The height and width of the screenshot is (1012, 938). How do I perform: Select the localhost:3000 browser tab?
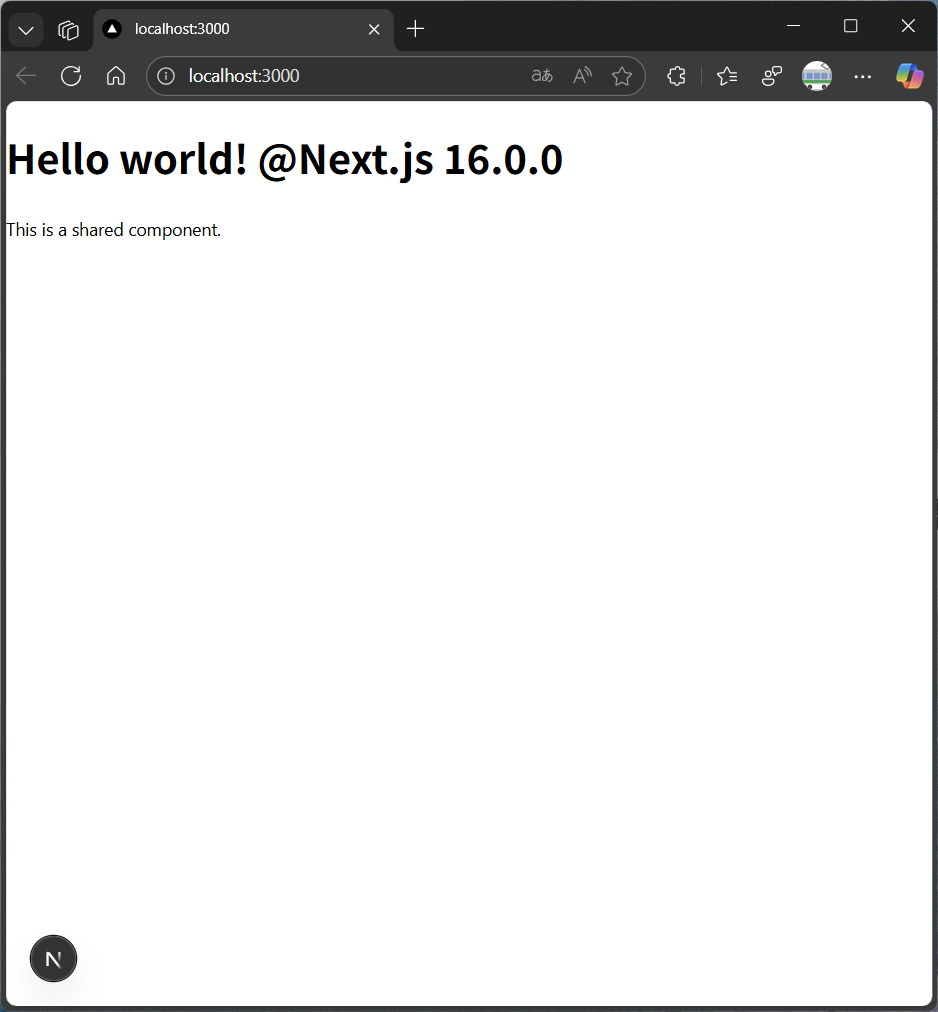tap(230, 30)
